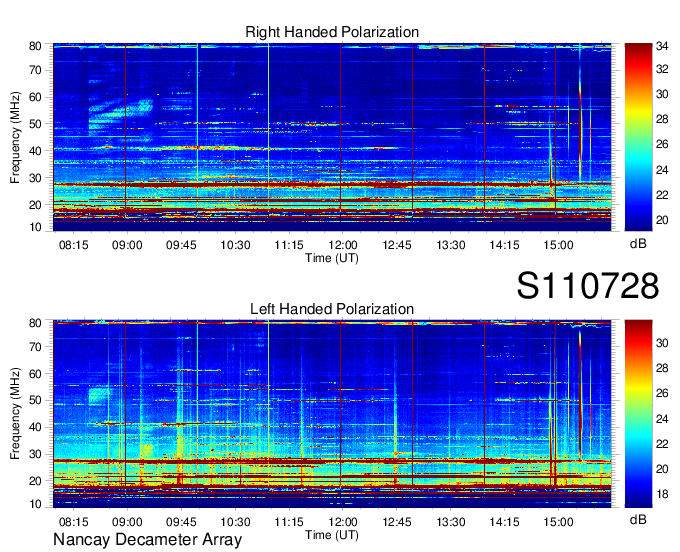The width and height of the screenshot is (680, 552).
Task: Click 80 MHz tick on Left Handed frequency axis
Action: 35,323
